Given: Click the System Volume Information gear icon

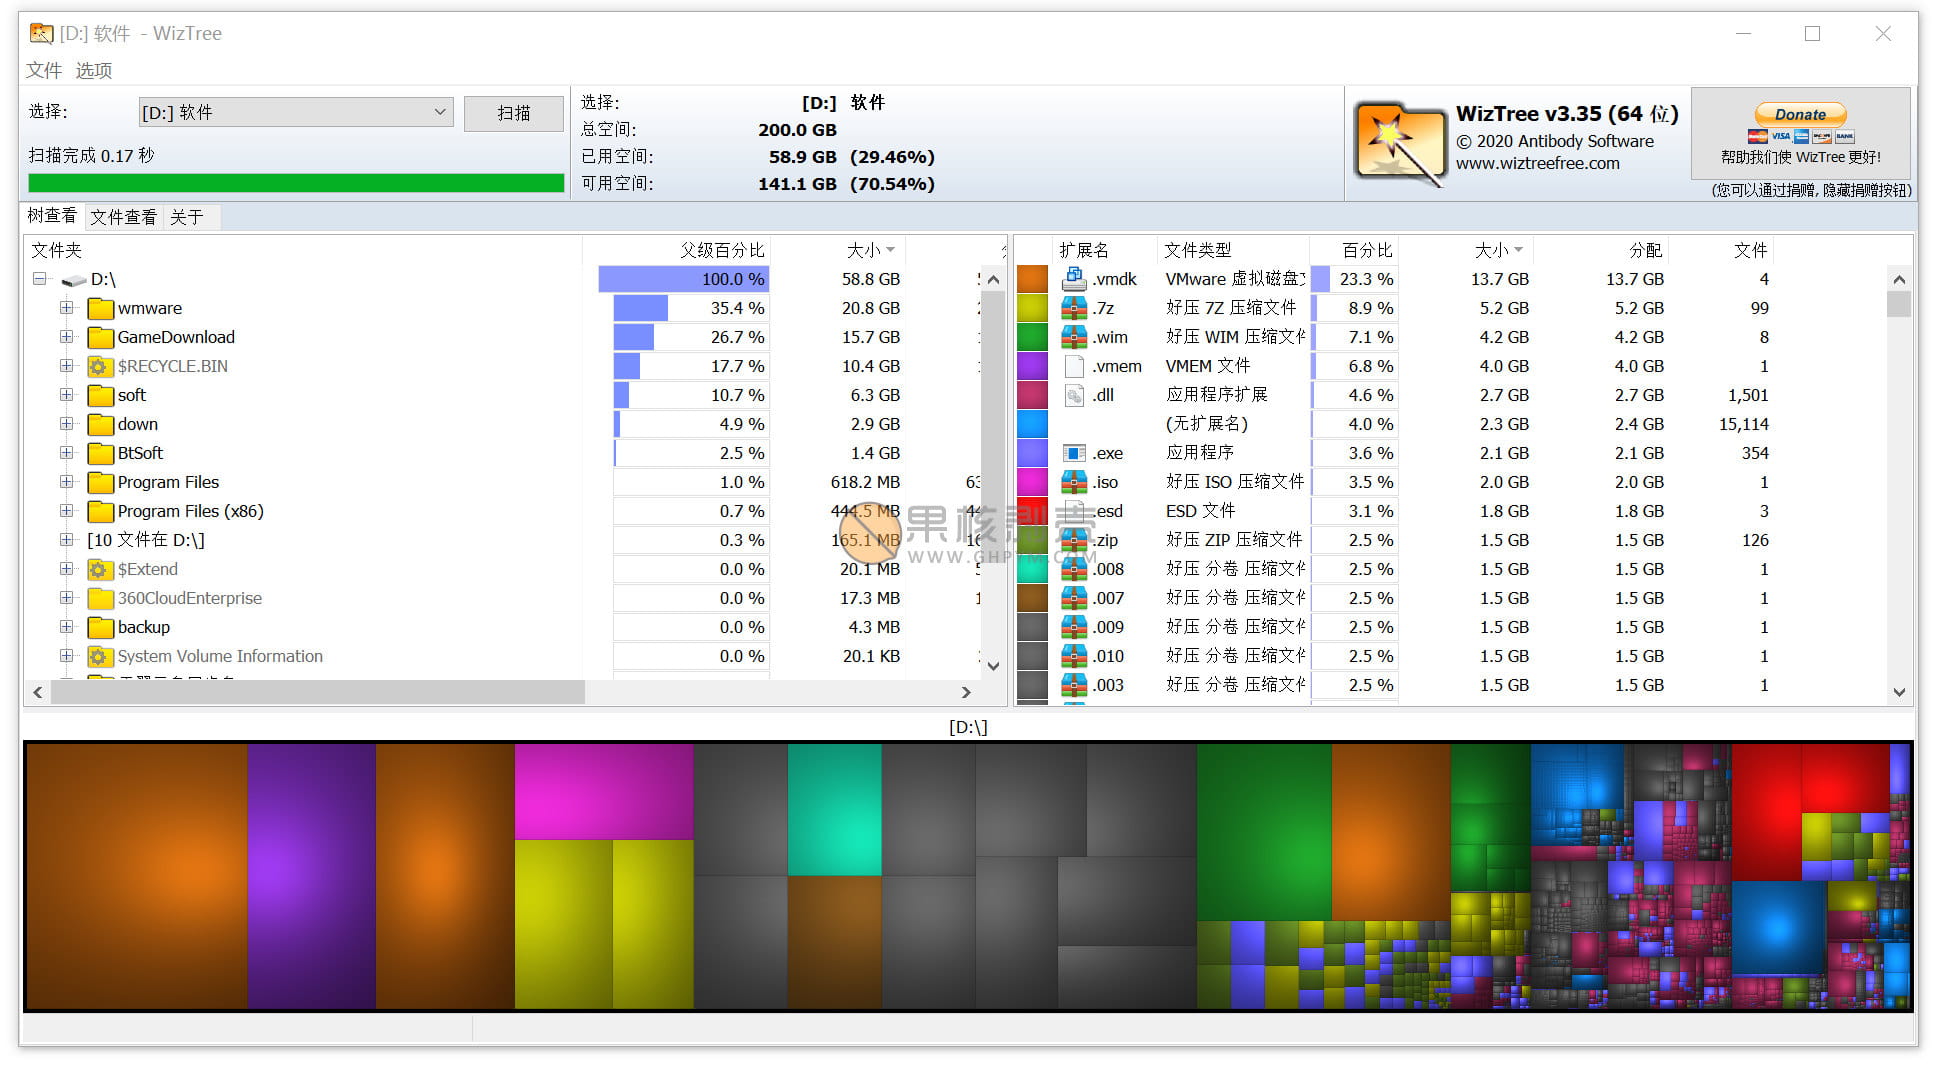Looking at the screenshot, I should (99, 656).
